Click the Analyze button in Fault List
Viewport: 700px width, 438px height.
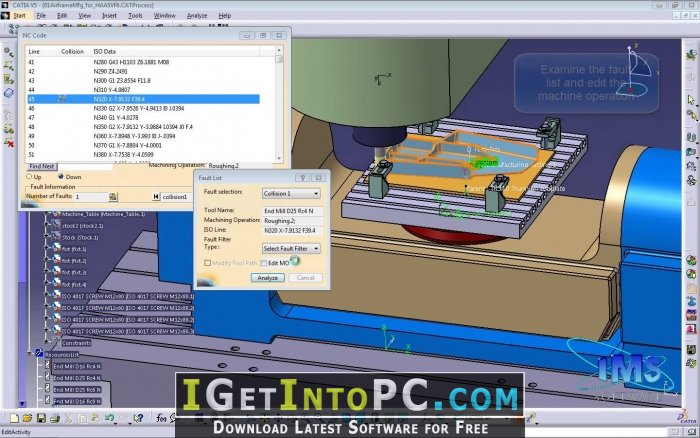(267, 278)
